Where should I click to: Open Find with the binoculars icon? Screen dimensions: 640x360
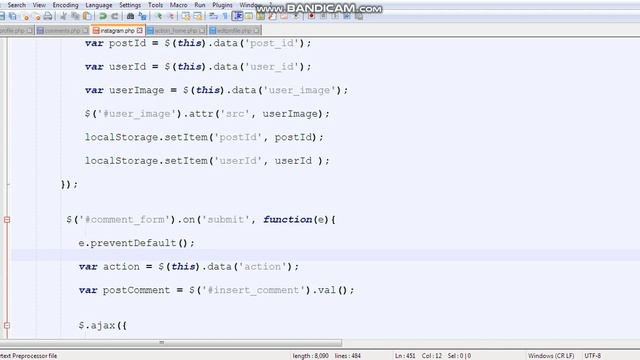pyautogui.click(x=130, y=16)
